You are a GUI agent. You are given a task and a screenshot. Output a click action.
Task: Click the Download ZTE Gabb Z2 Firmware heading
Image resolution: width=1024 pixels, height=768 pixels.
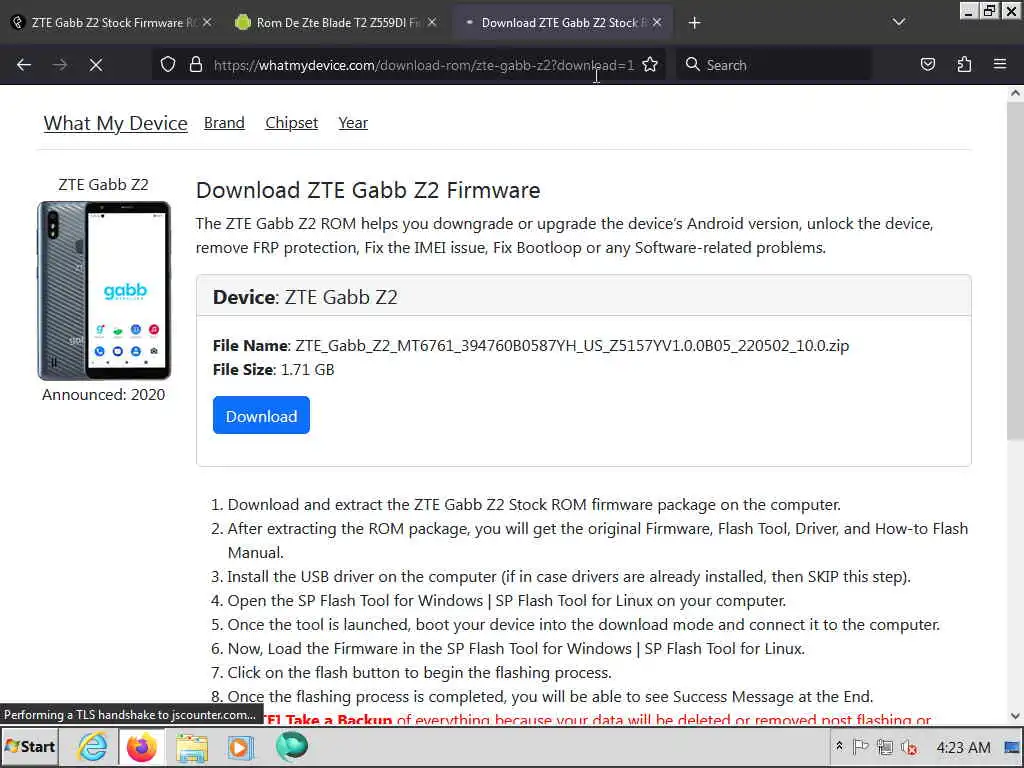pyautogui.click(x=368, y=190)
